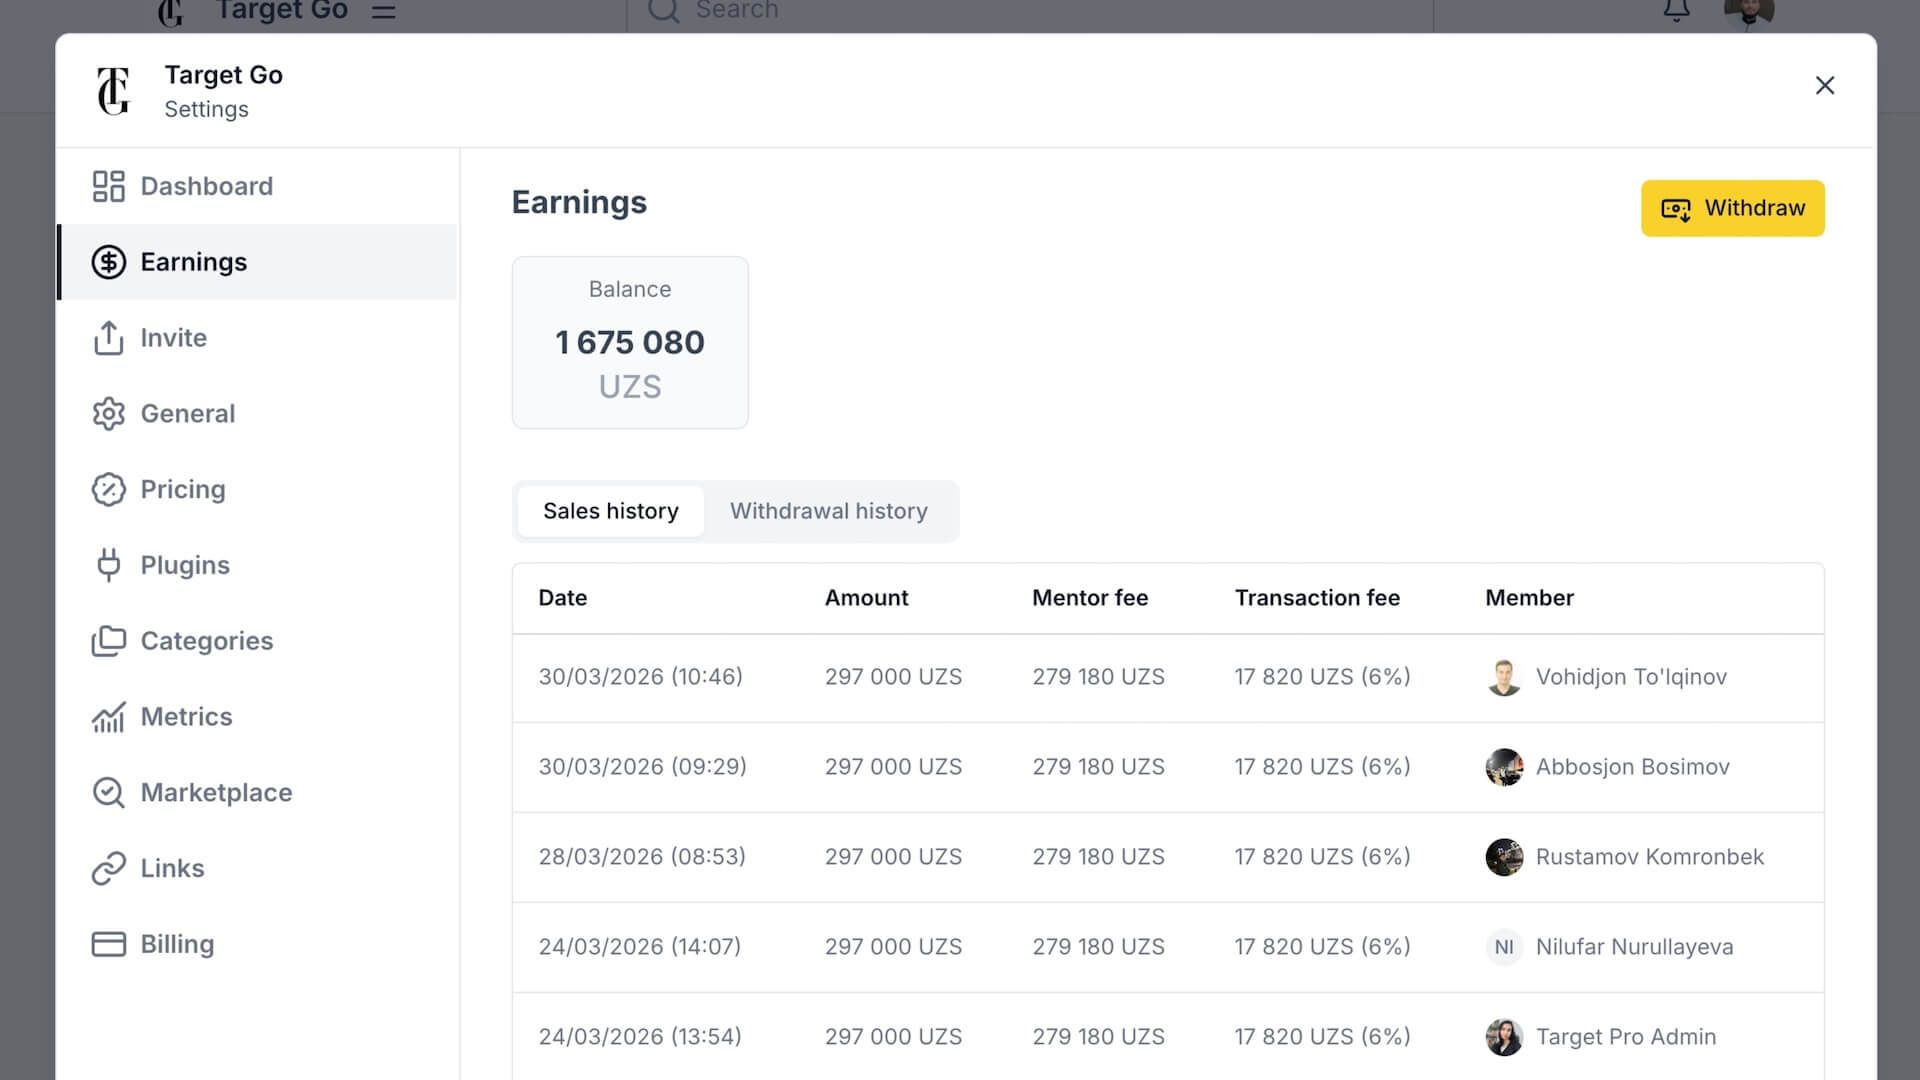Click the Pricing percent badge icon
1920x1080 pixels.
(108, 489)
